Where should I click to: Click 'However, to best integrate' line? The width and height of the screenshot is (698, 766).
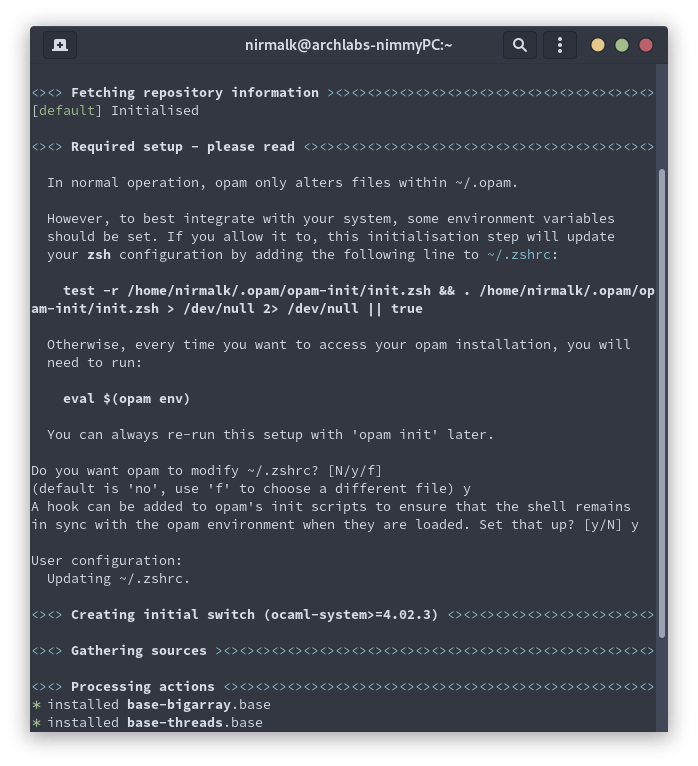[x=331, y=219]
